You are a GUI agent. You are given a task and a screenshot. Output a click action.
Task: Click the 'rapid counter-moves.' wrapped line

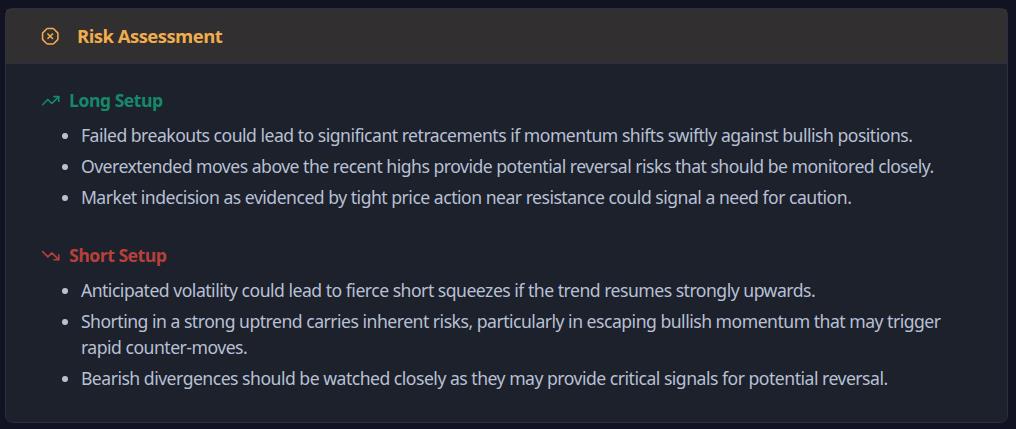click(164, 348)
